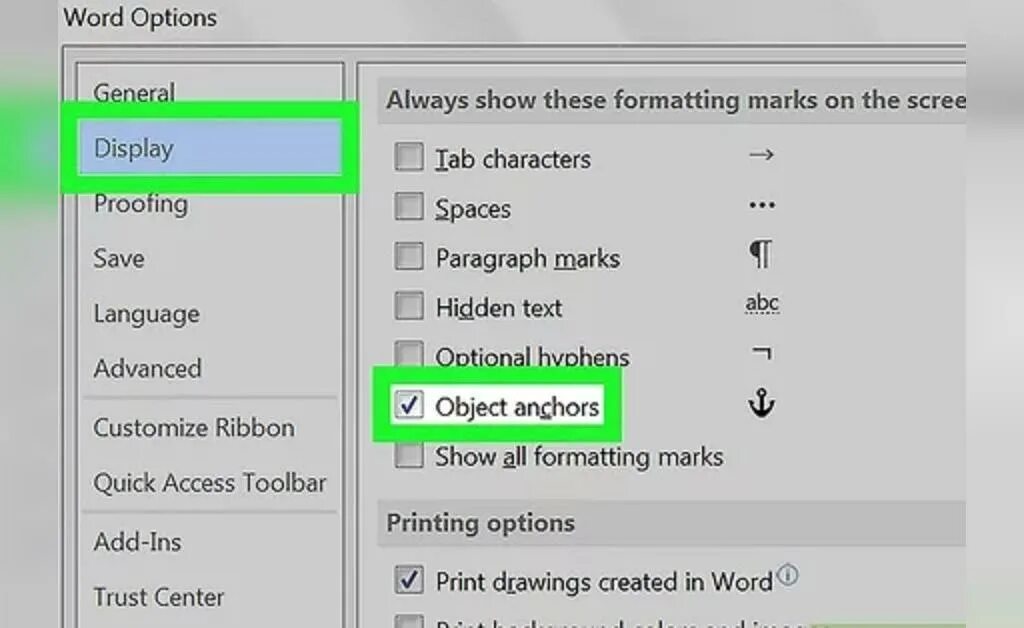Click the Printing options section header
The image size is (1024, 628).
[x=481, y=524]
